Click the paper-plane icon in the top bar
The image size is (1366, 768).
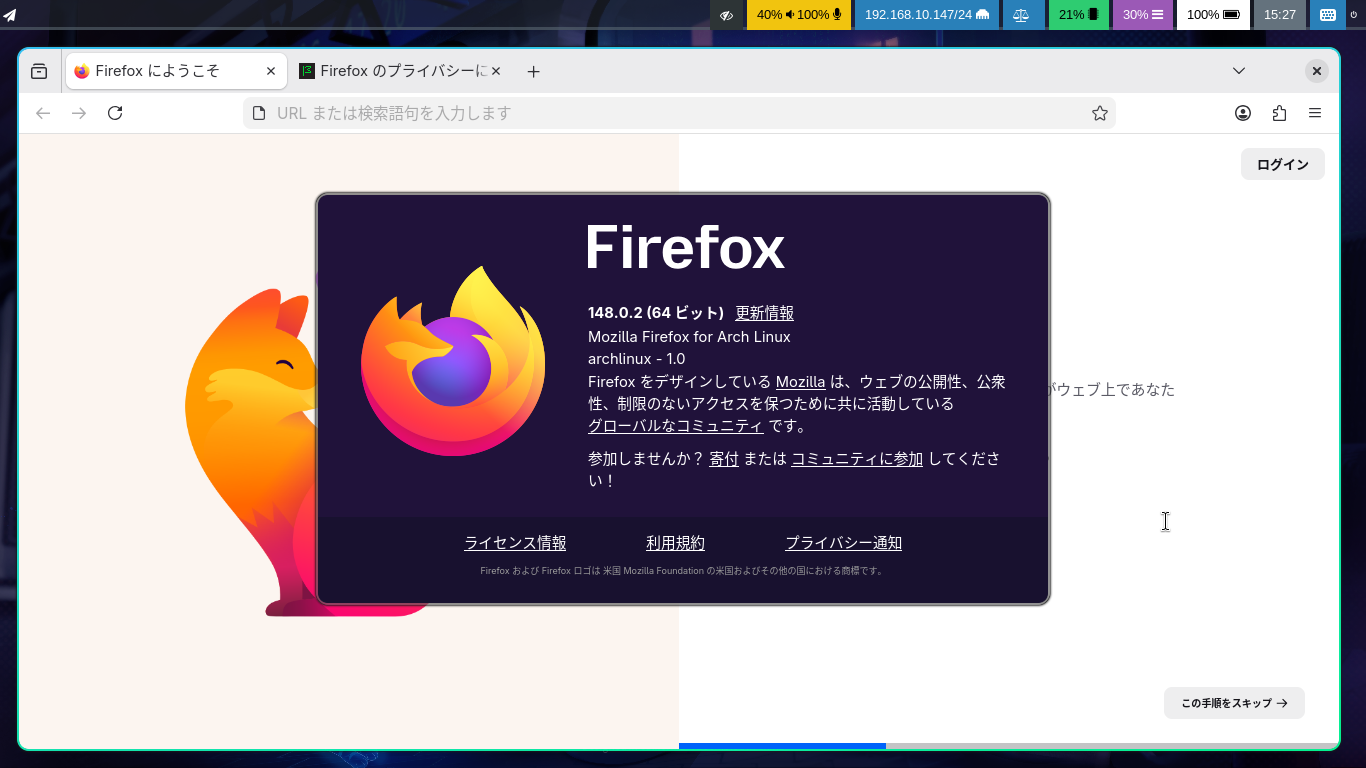[9, 15]
